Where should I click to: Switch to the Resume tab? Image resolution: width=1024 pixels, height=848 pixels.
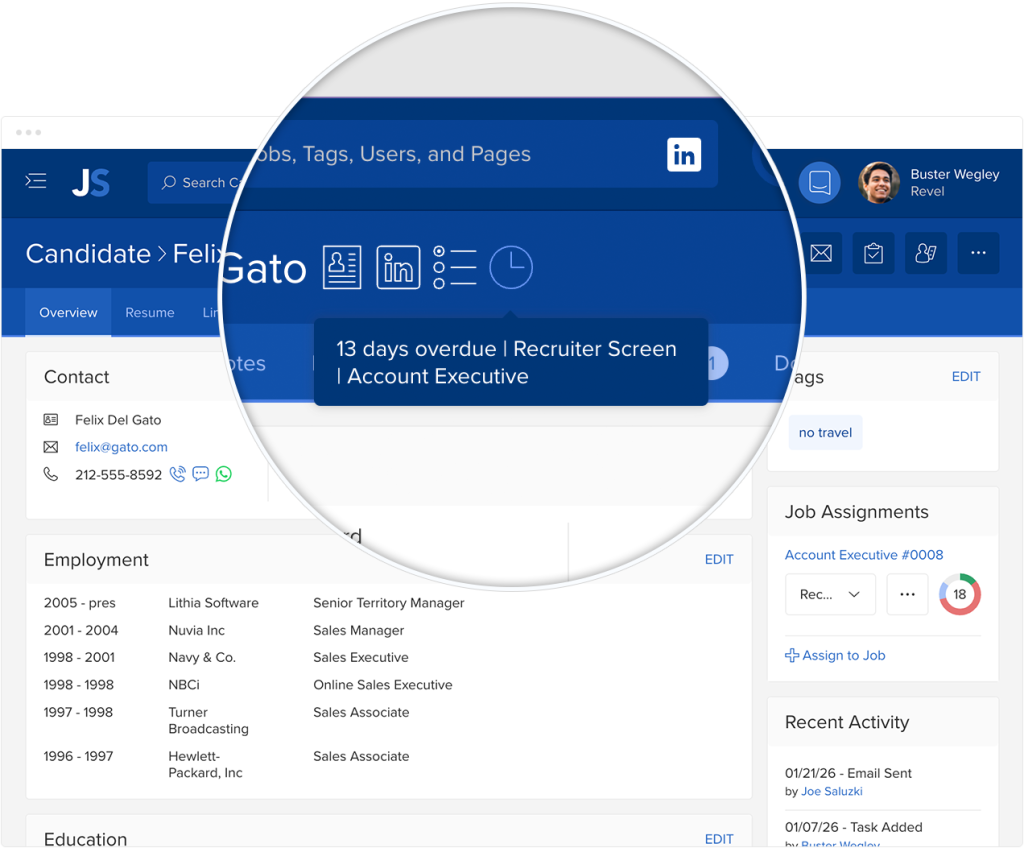point(149,312)
